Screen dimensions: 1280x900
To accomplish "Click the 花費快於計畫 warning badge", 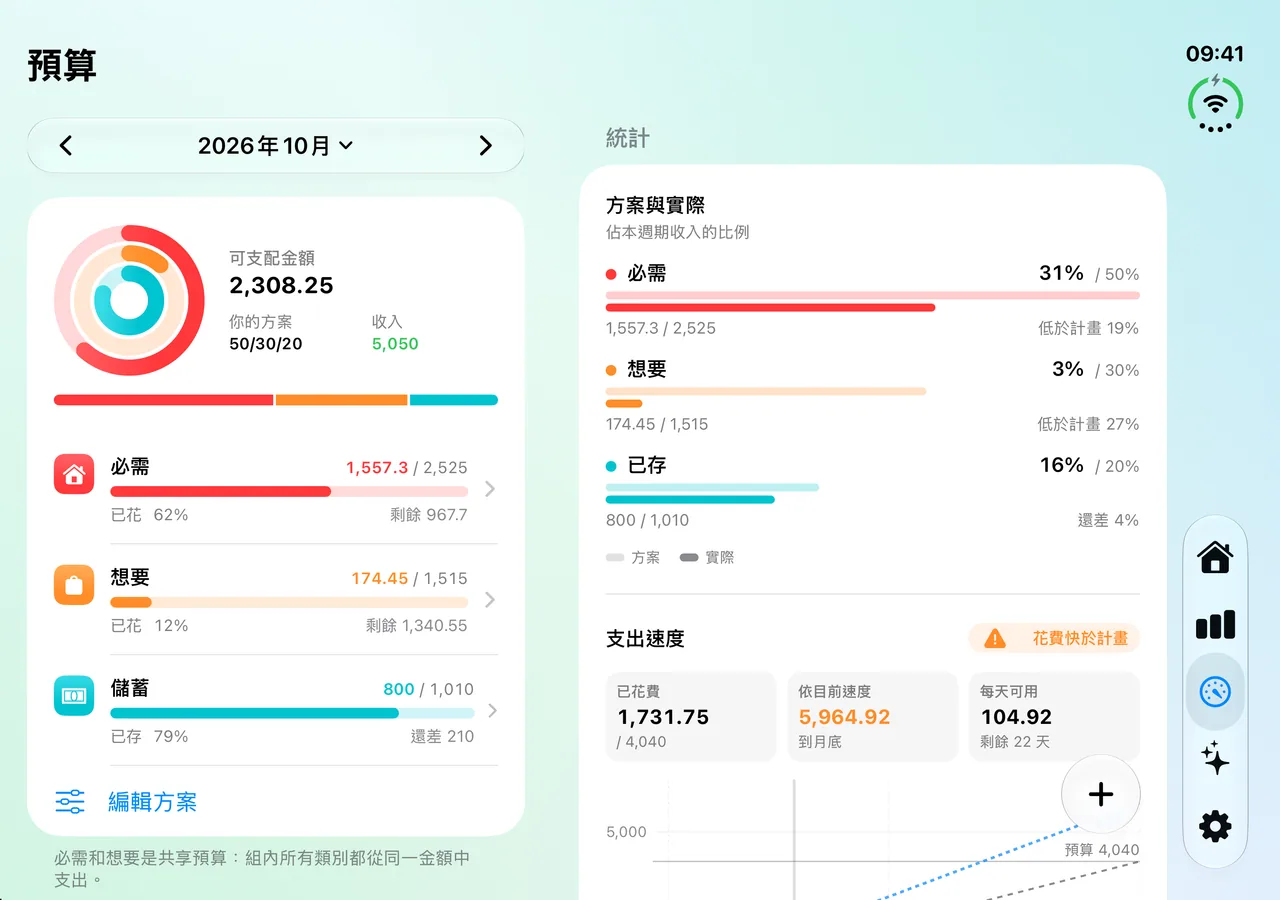I will click(x=1054, y=638).
